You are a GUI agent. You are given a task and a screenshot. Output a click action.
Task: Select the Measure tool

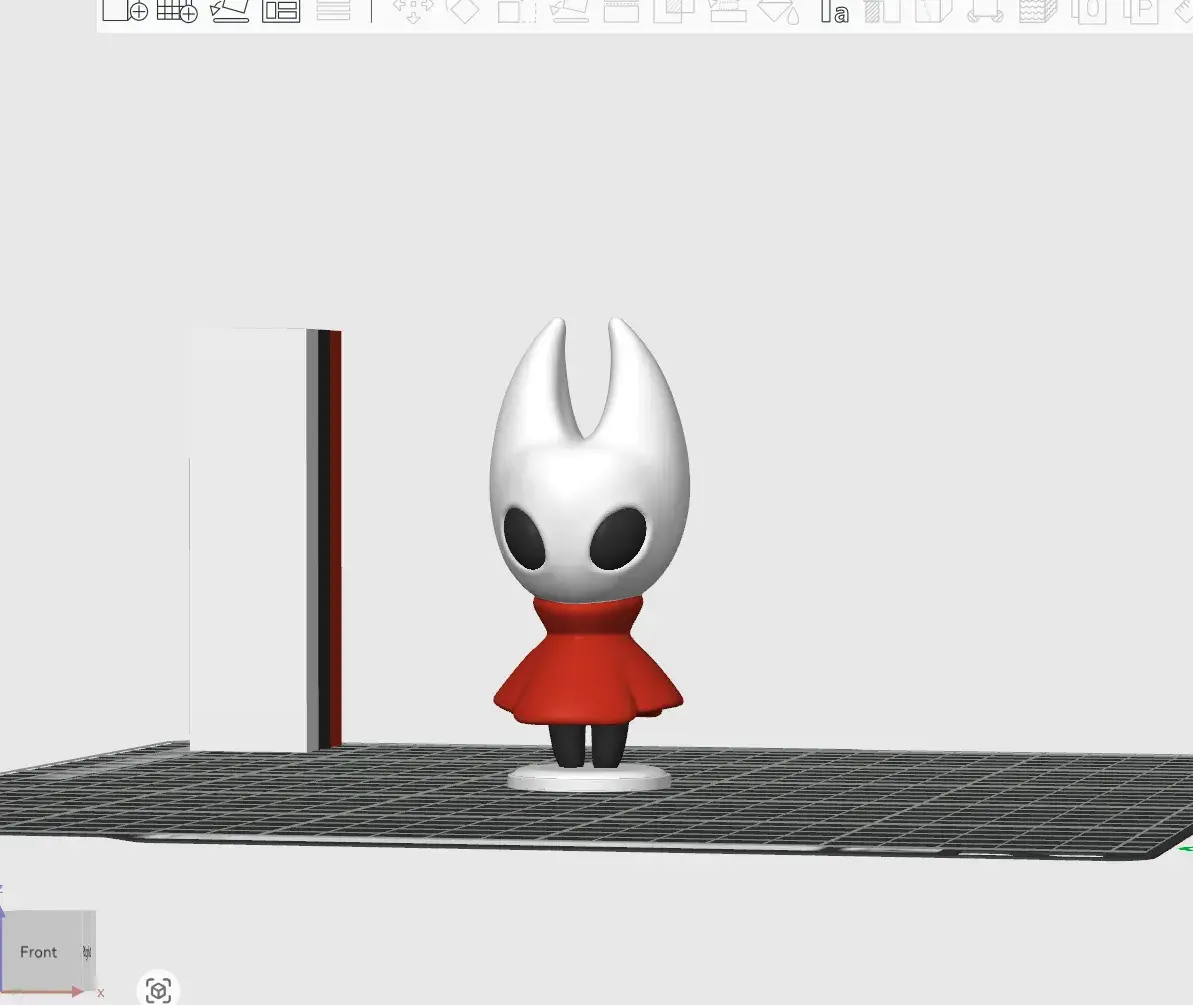tap(1186, 13)
